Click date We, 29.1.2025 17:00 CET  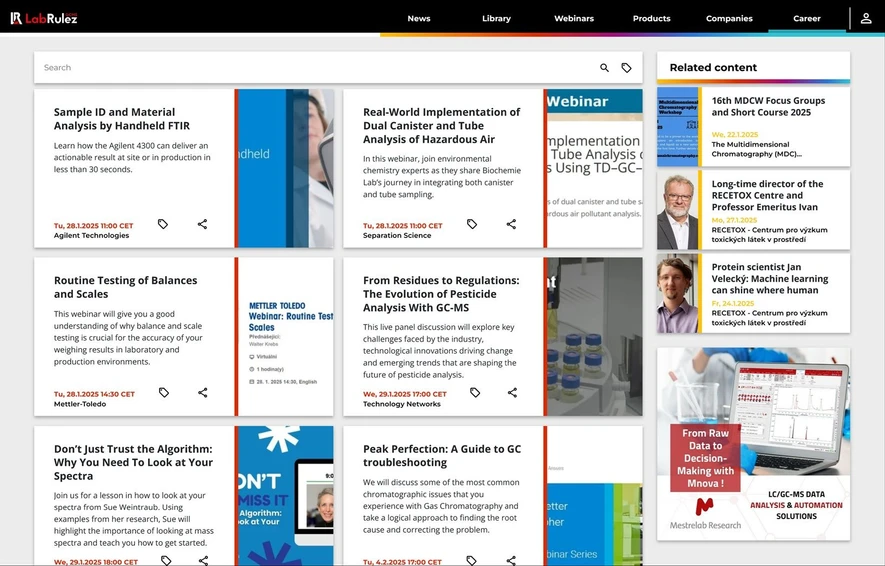click(x=405, y=394)
